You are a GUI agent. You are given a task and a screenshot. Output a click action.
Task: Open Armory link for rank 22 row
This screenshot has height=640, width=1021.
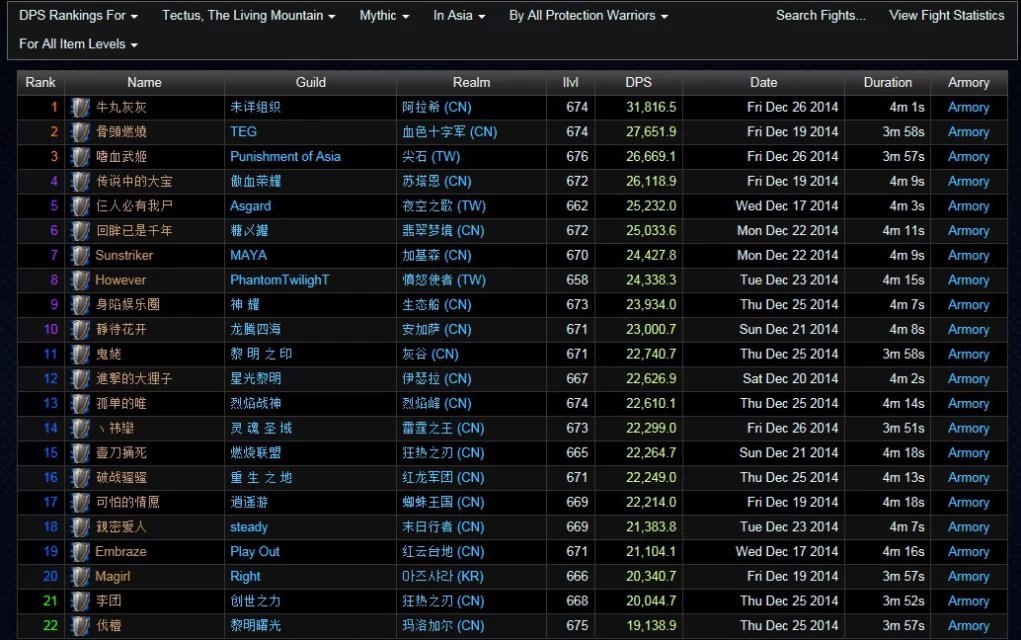tap(968, 626)
